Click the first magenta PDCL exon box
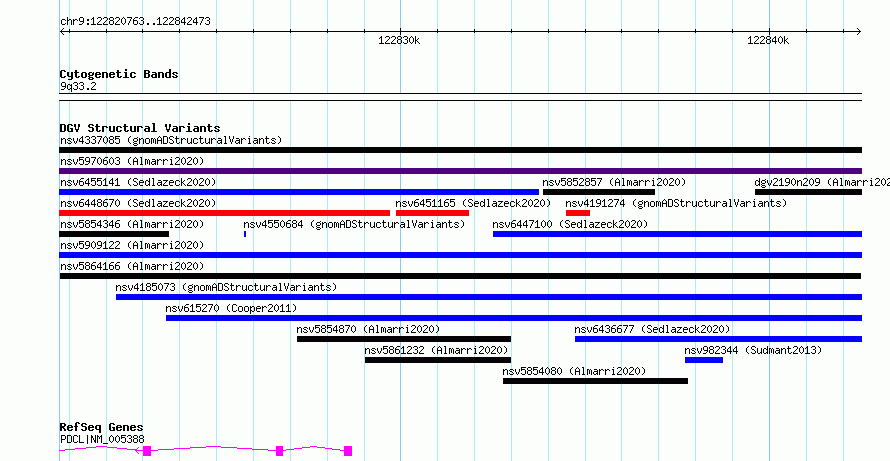Viewport: 890px width, 461px height. pyautogui.click(x=147, y=451)
